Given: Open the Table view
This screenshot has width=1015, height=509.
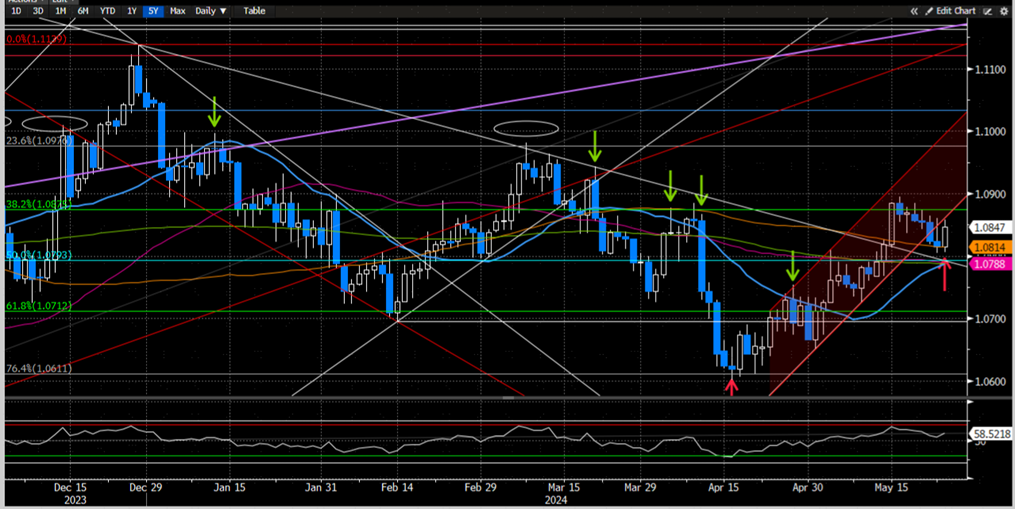Looking at the screenshot, I should pyautogui.click(x=254, y=11).
